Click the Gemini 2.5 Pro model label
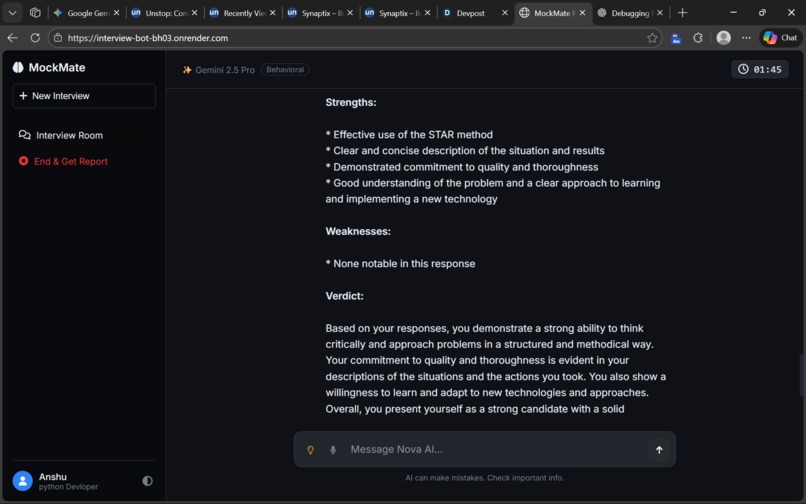The width and height of the screenshot is (806, 504). pos(225,70)
